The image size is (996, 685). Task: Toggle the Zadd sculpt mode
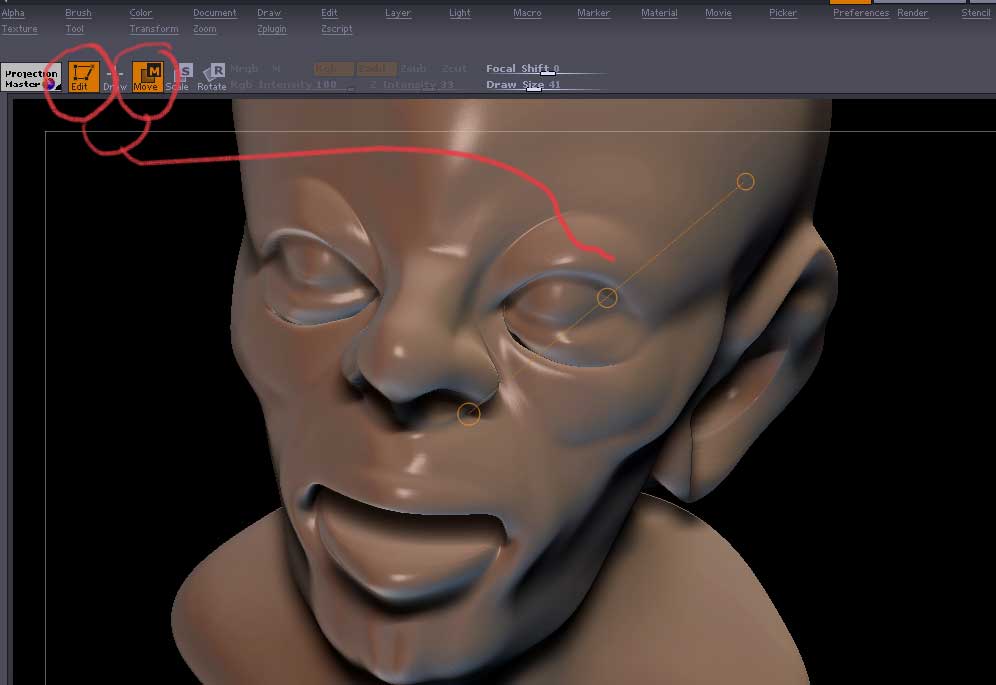[x=376, y=68]
